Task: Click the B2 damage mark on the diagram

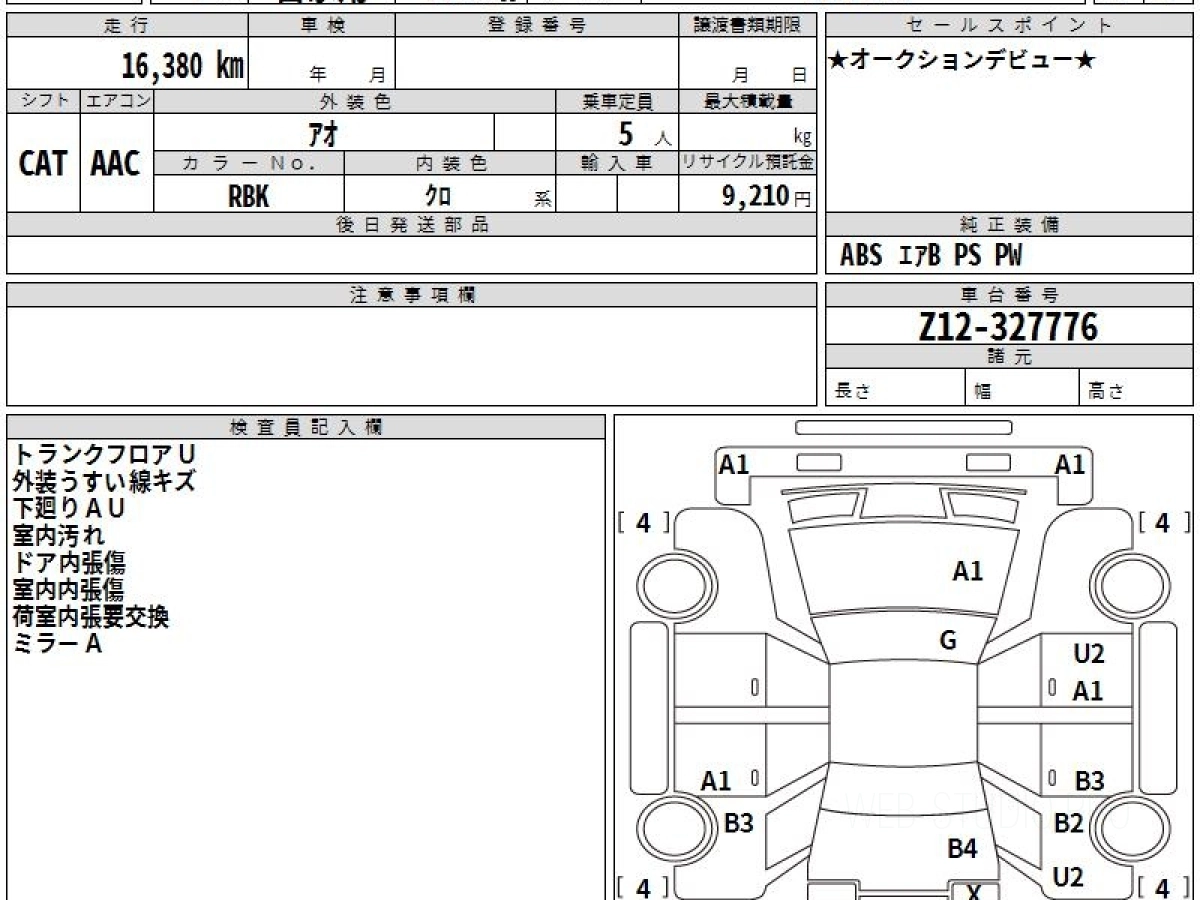Action: 1069,823
